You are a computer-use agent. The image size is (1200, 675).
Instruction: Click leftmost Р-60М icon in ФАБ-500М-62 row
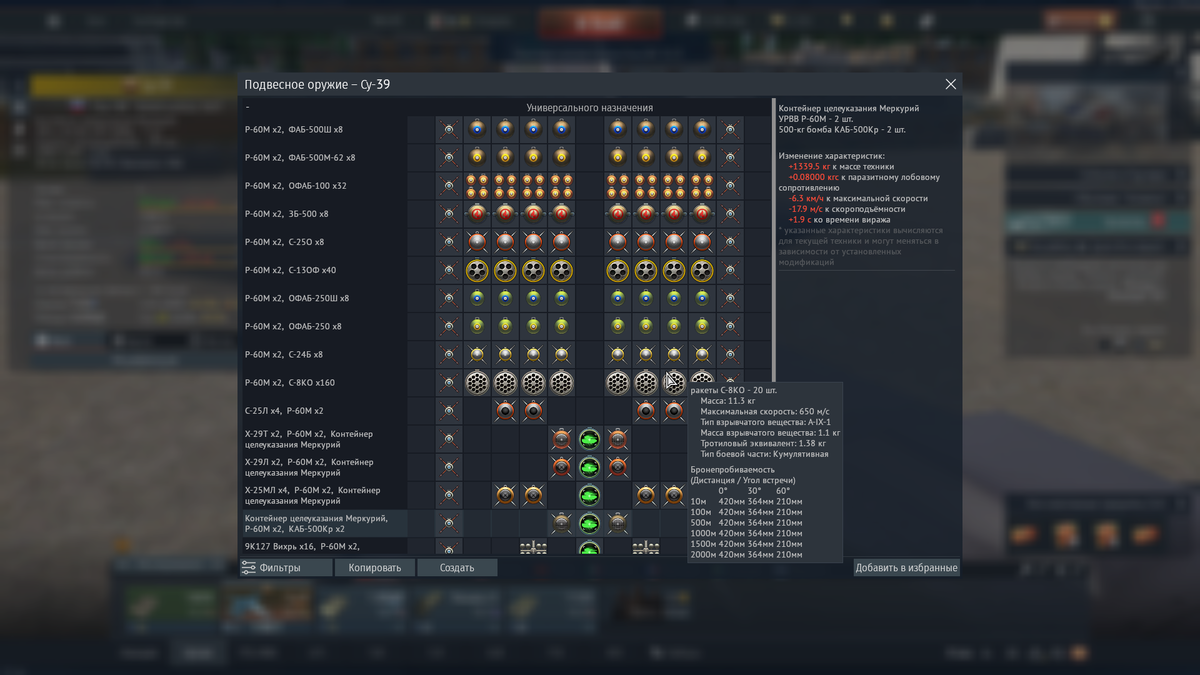[x=450, y=157]
